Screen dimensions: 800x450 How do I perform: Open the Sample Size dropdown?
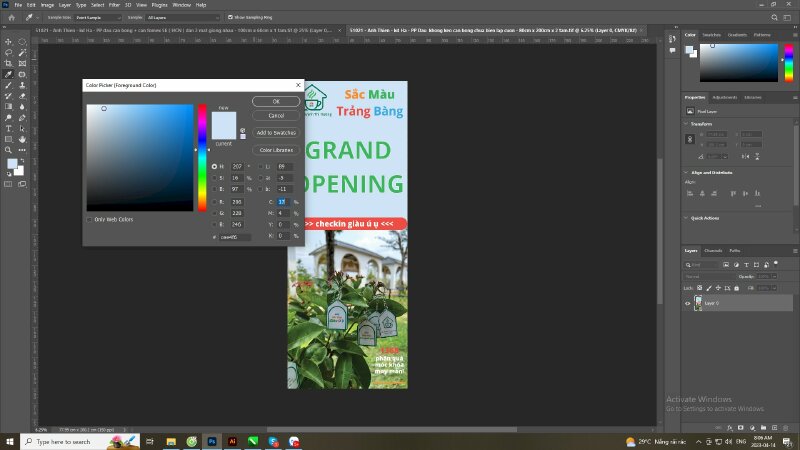[x=97, y=17]
